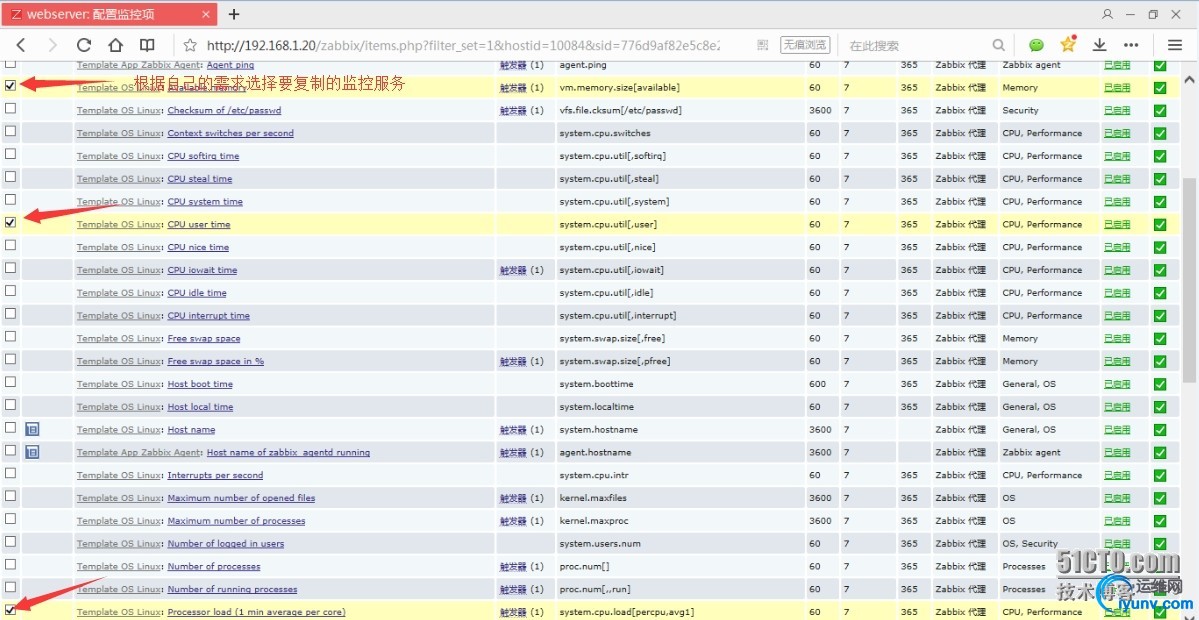Click the vertical page scrollbar thumb

[x=1189, y=279]
